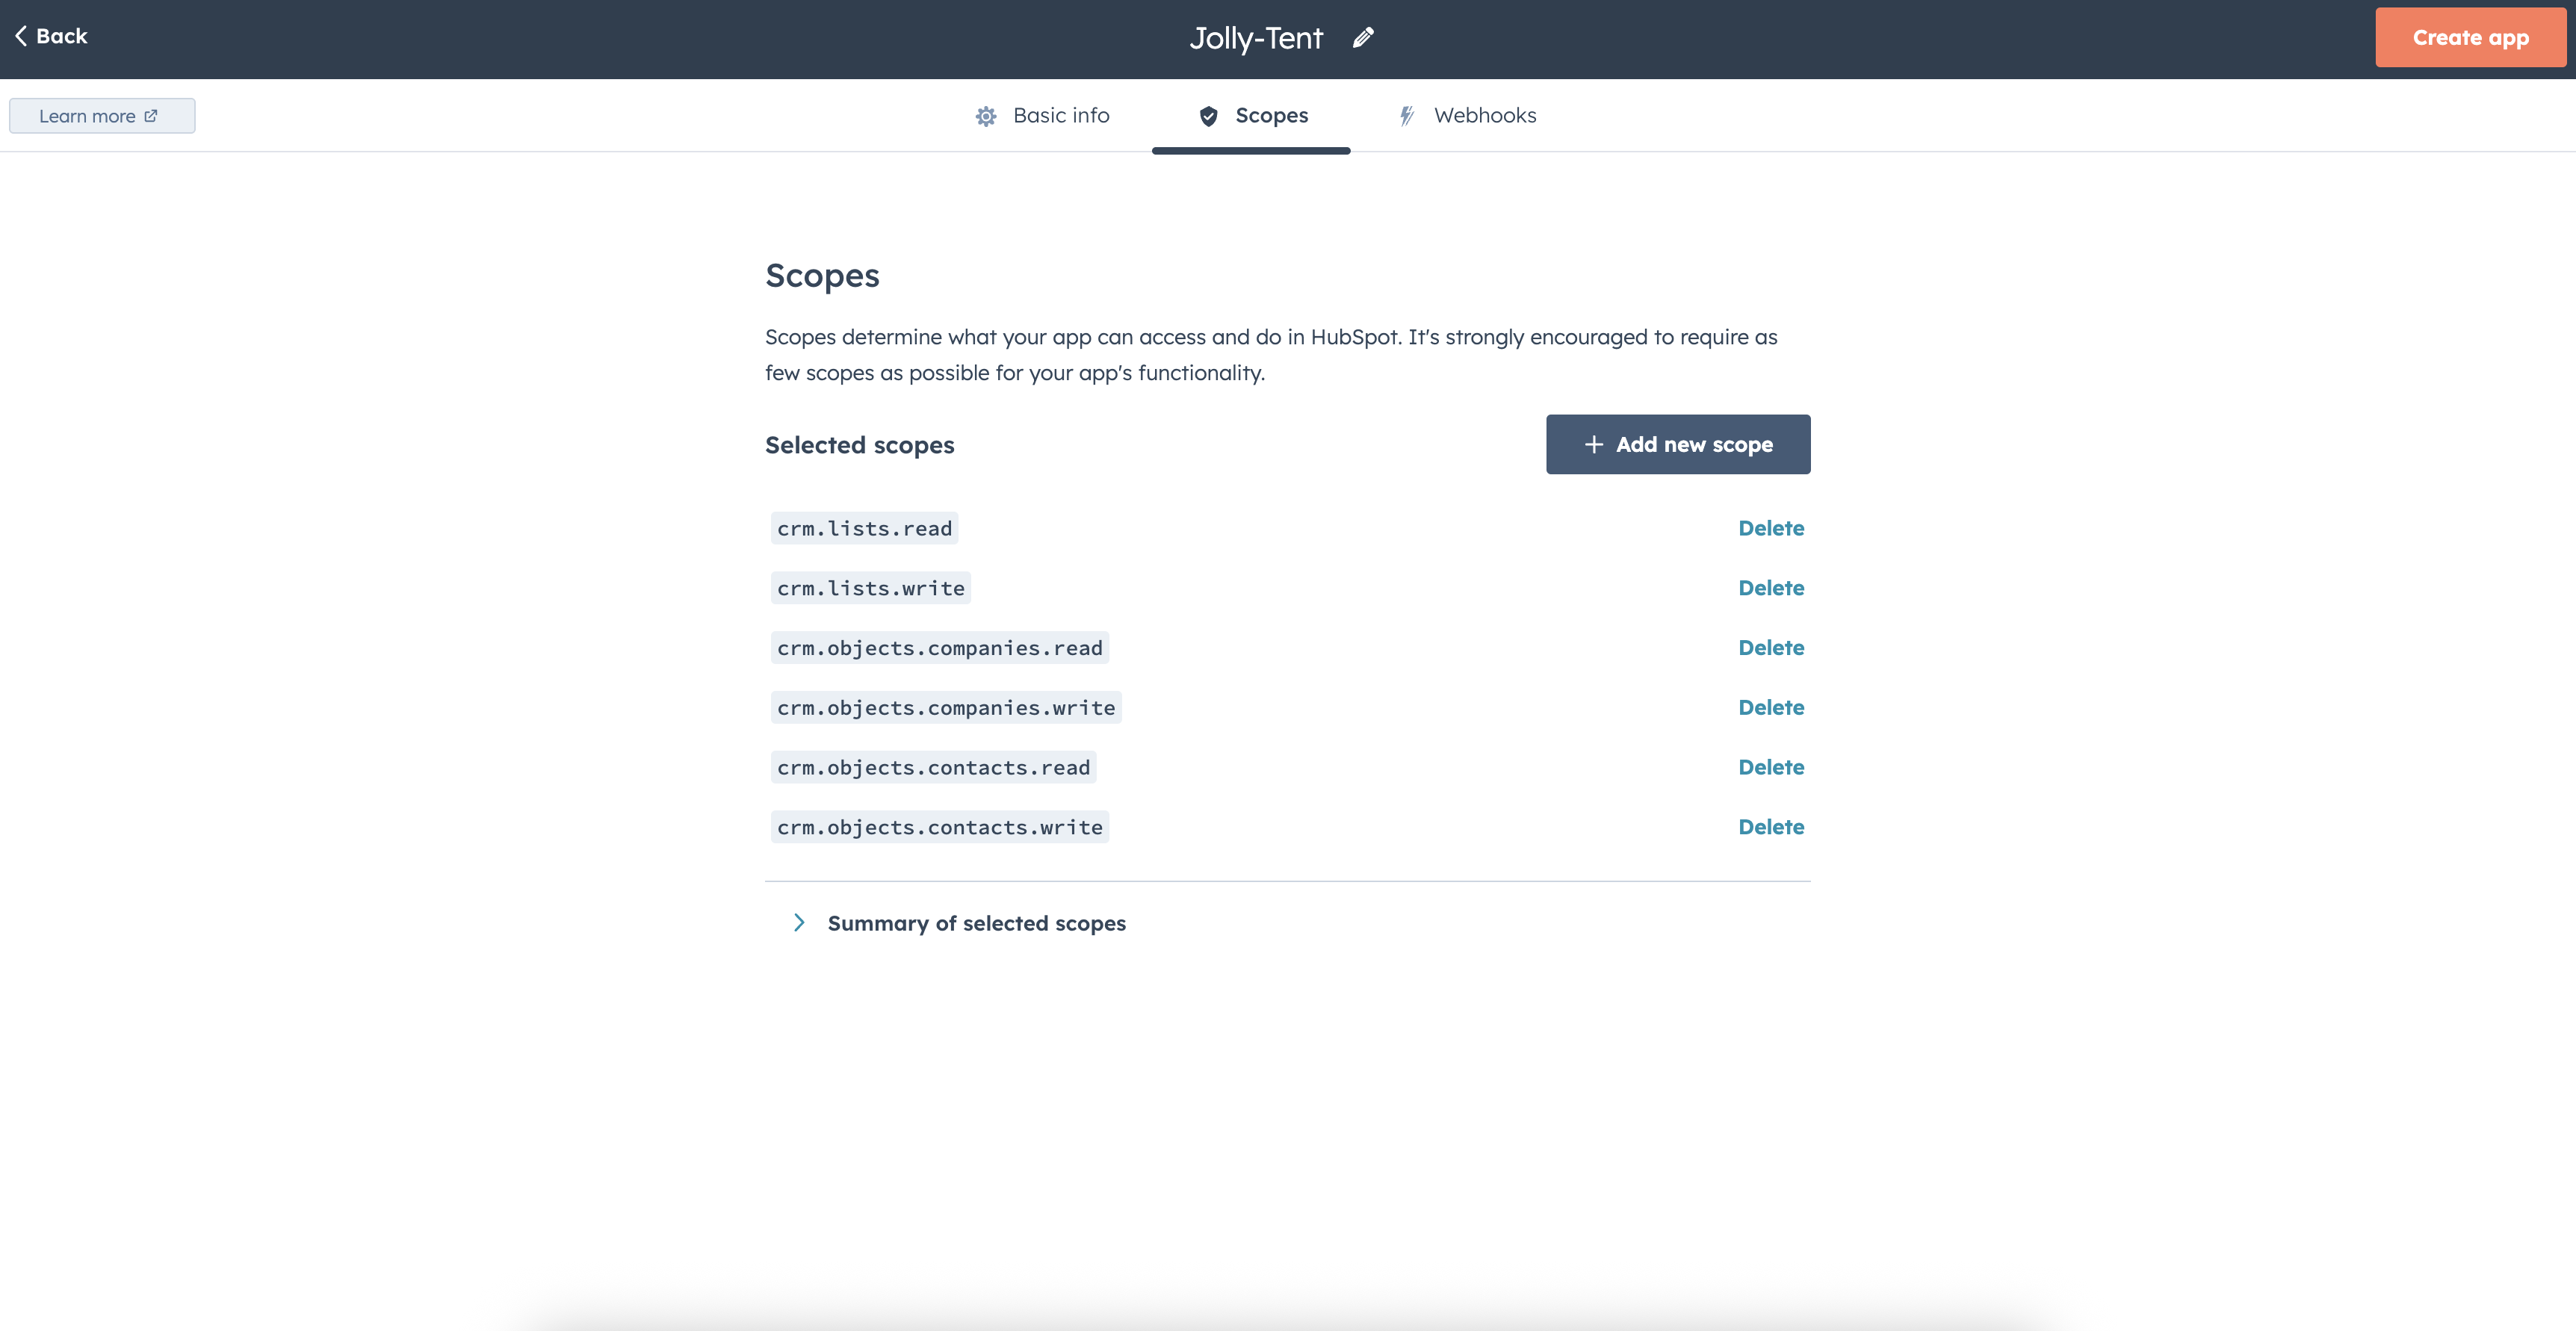Click the Webhooks lightning bolt icon
Image resolution: width=2576 pixels, height=1331 pixels.
coord(1407,116)
